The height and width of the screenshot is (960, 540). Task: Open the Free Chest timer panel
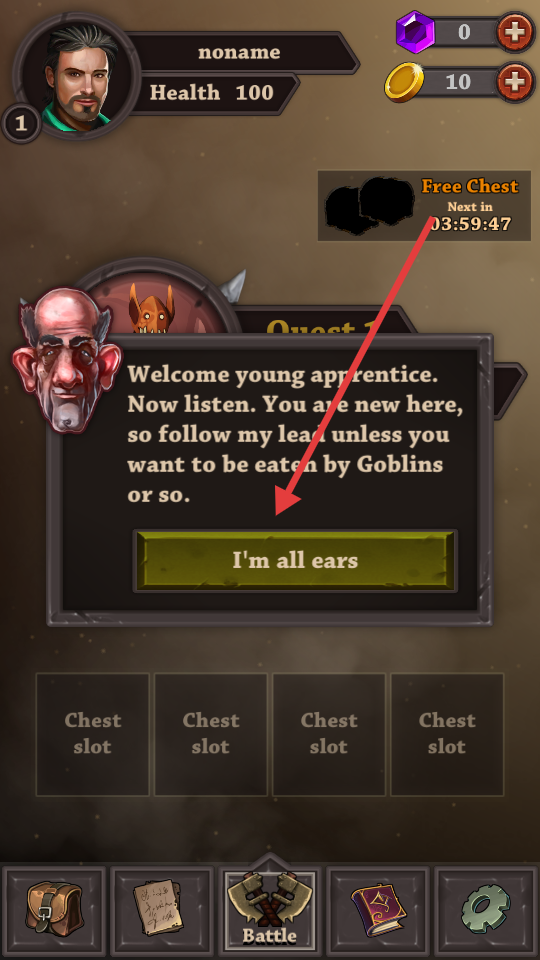click(x=424, y=206)
